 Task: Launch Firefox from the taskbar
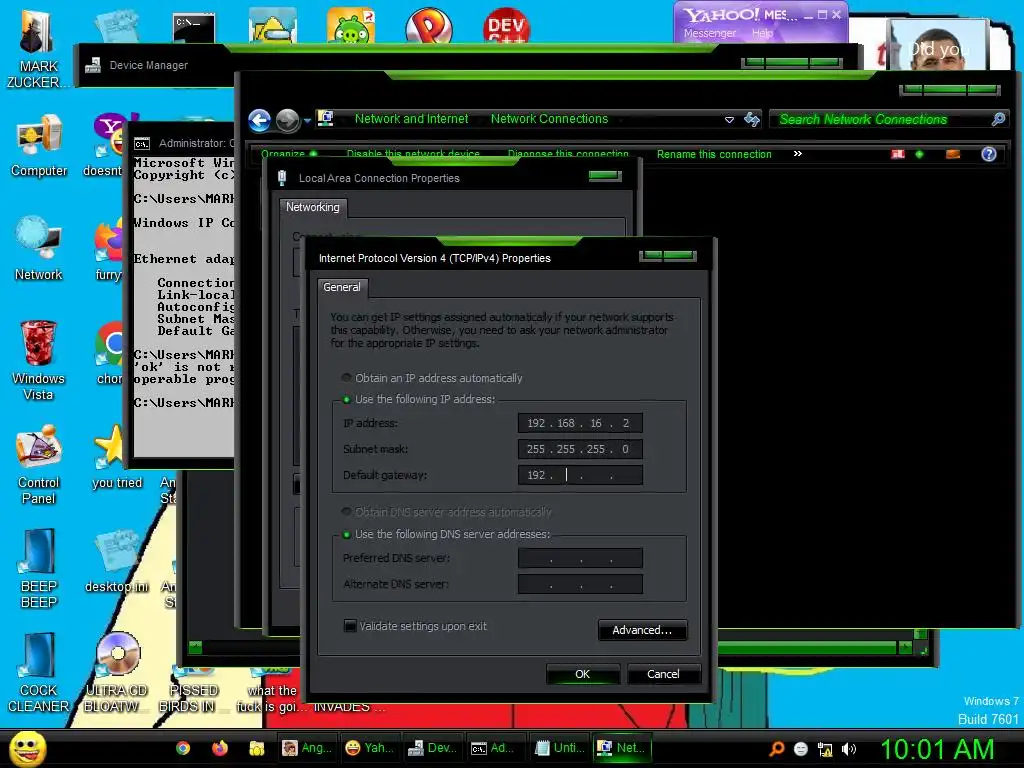(219, 748)
